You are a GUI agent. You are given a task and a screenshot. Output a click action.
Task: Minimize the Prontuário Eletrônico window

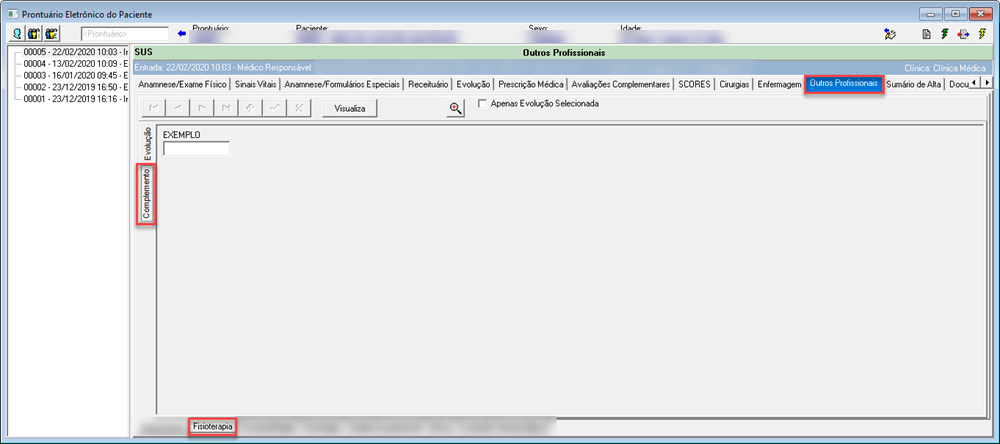click(x=932, y=13)
